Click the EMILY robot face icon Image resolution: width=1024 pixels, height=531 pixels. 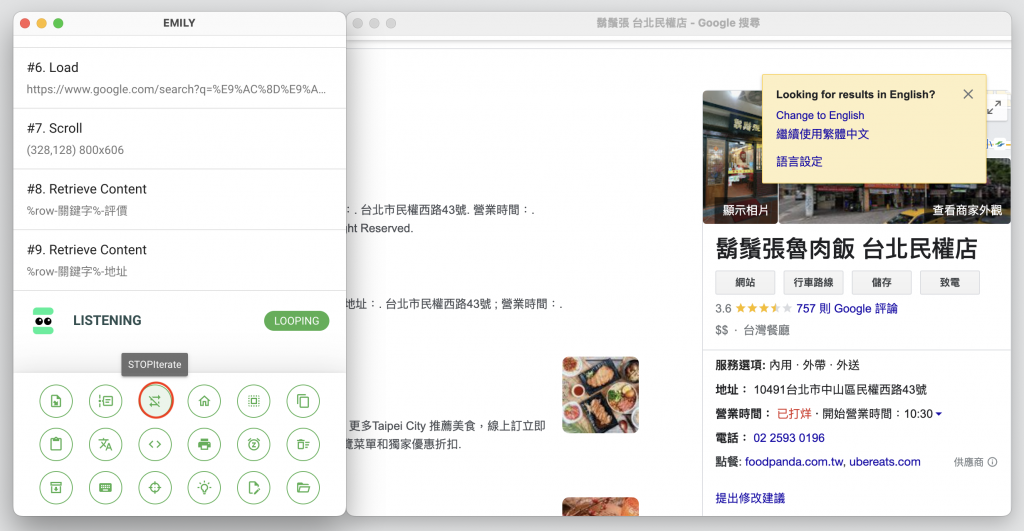click(x=43, y=321)
